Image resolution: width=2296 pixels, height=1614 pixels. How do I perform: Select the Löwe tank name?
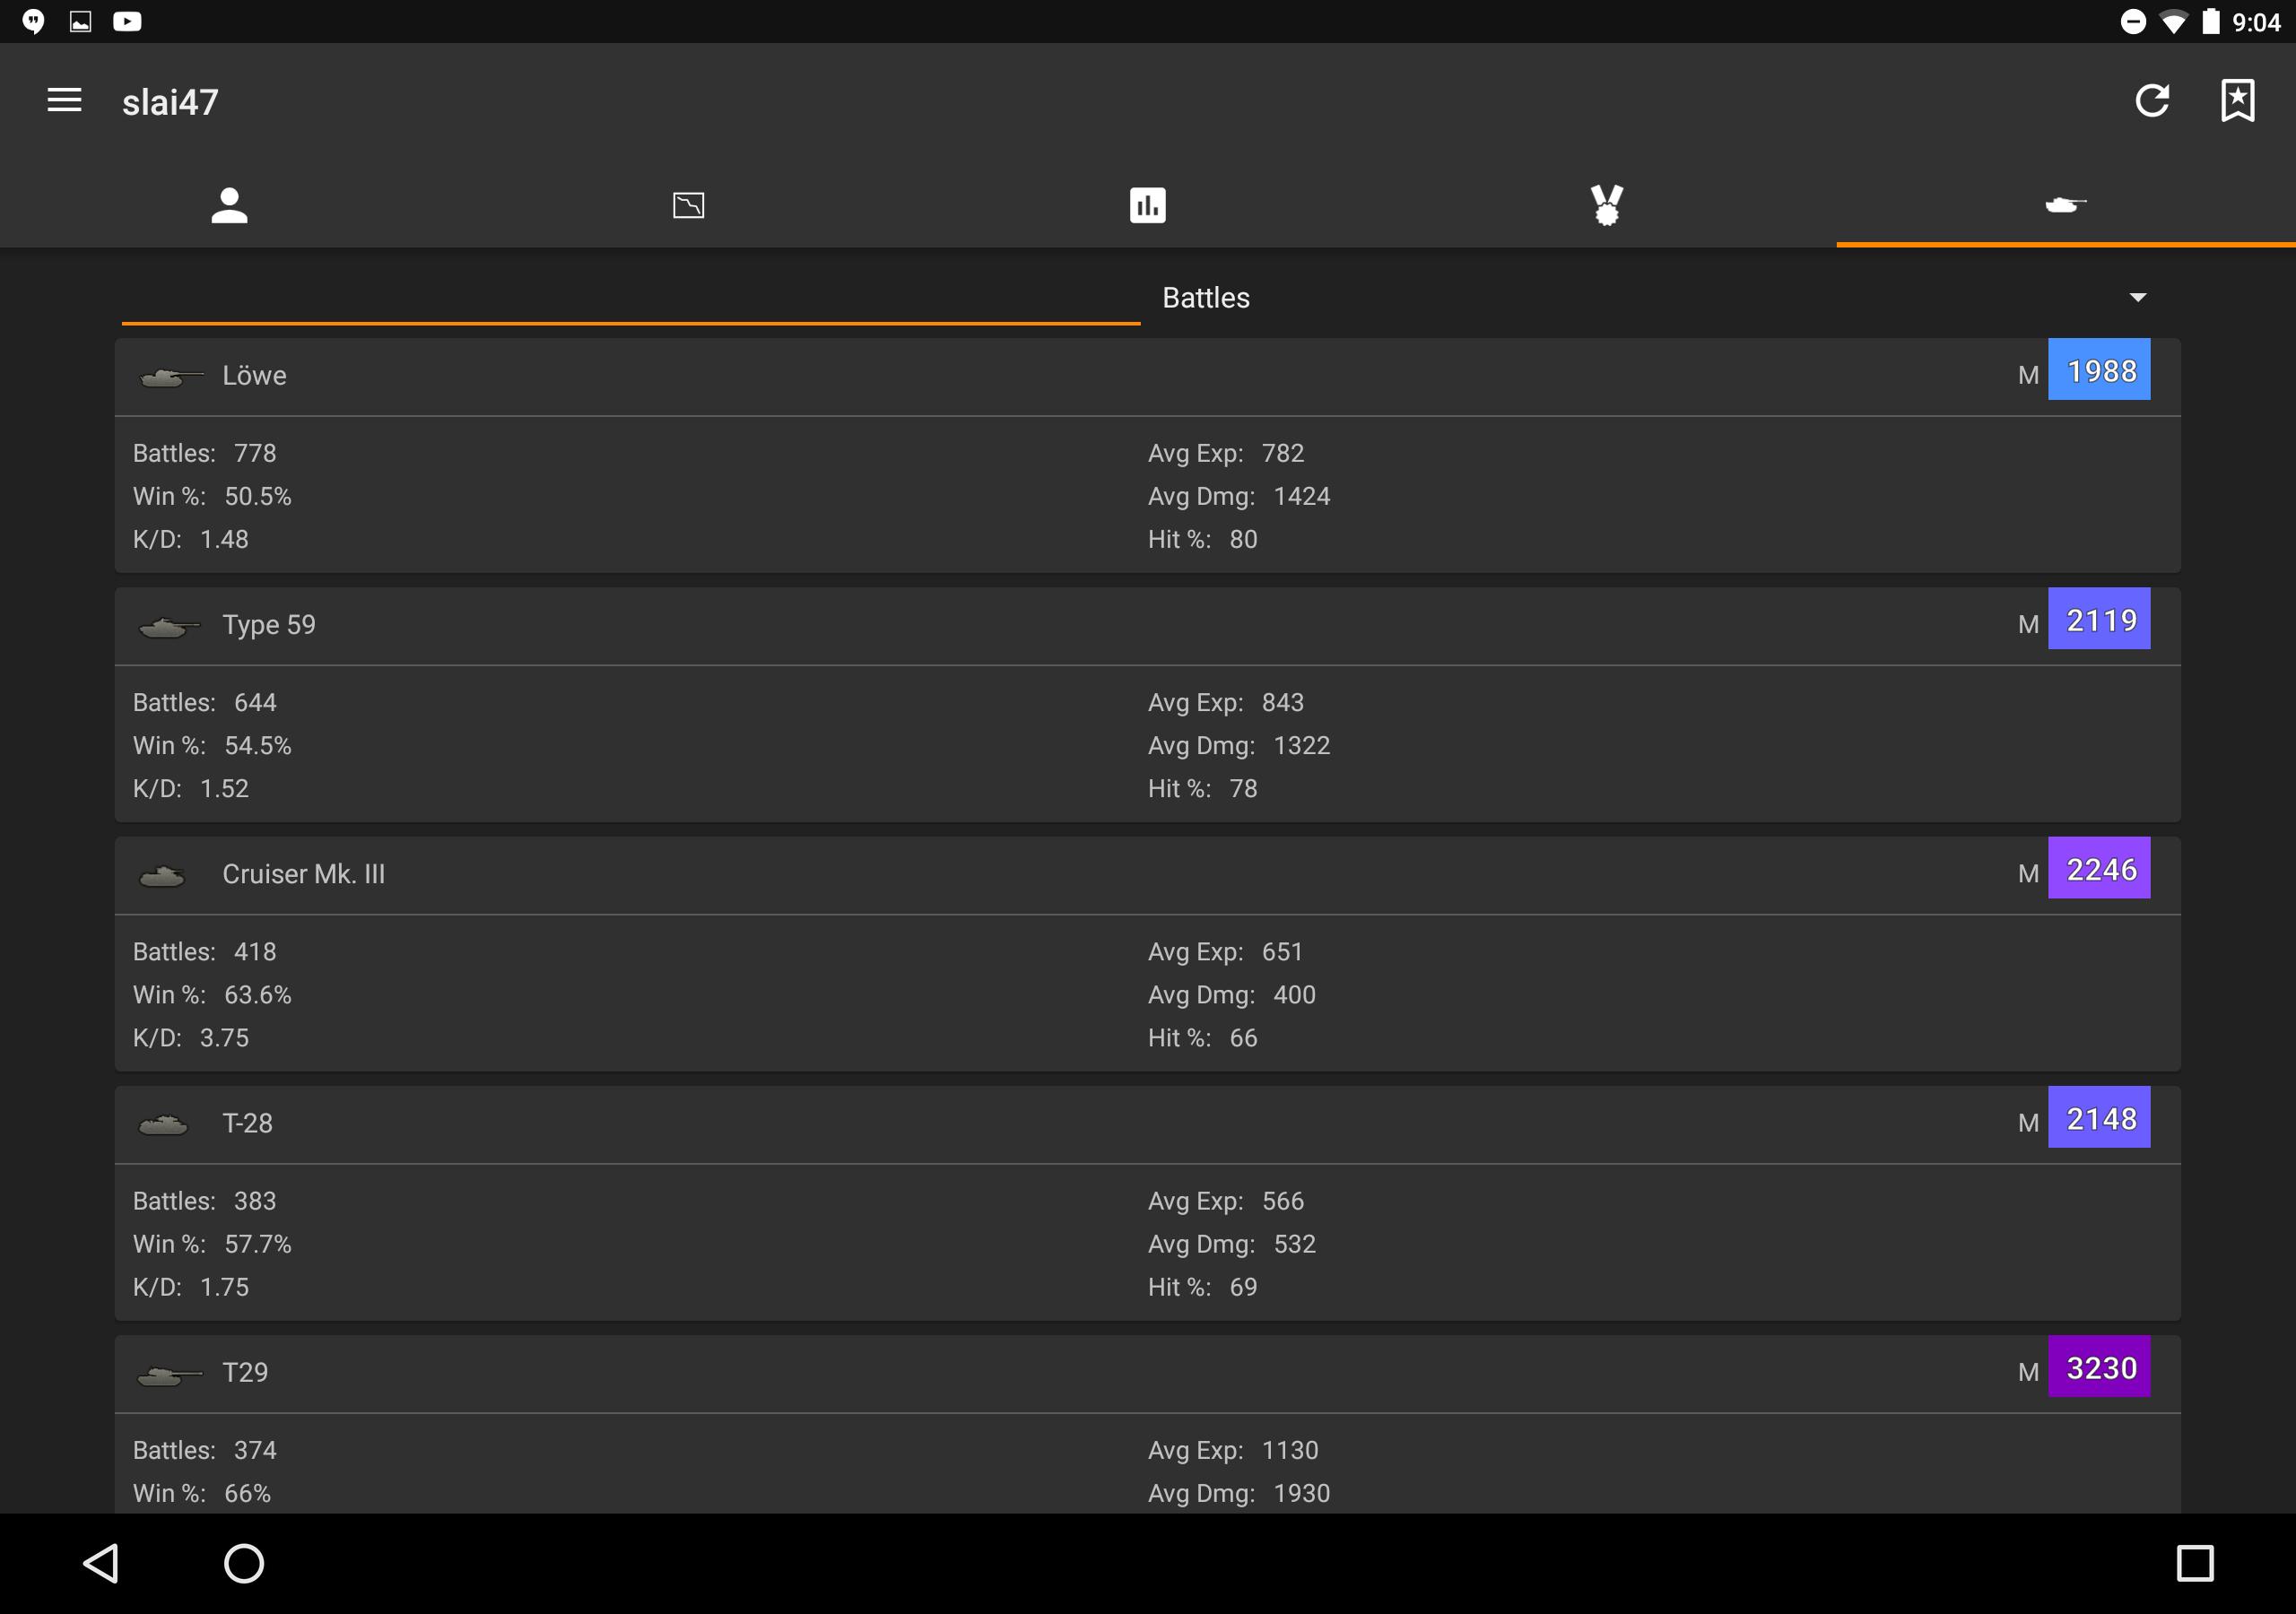pos(254,375)
